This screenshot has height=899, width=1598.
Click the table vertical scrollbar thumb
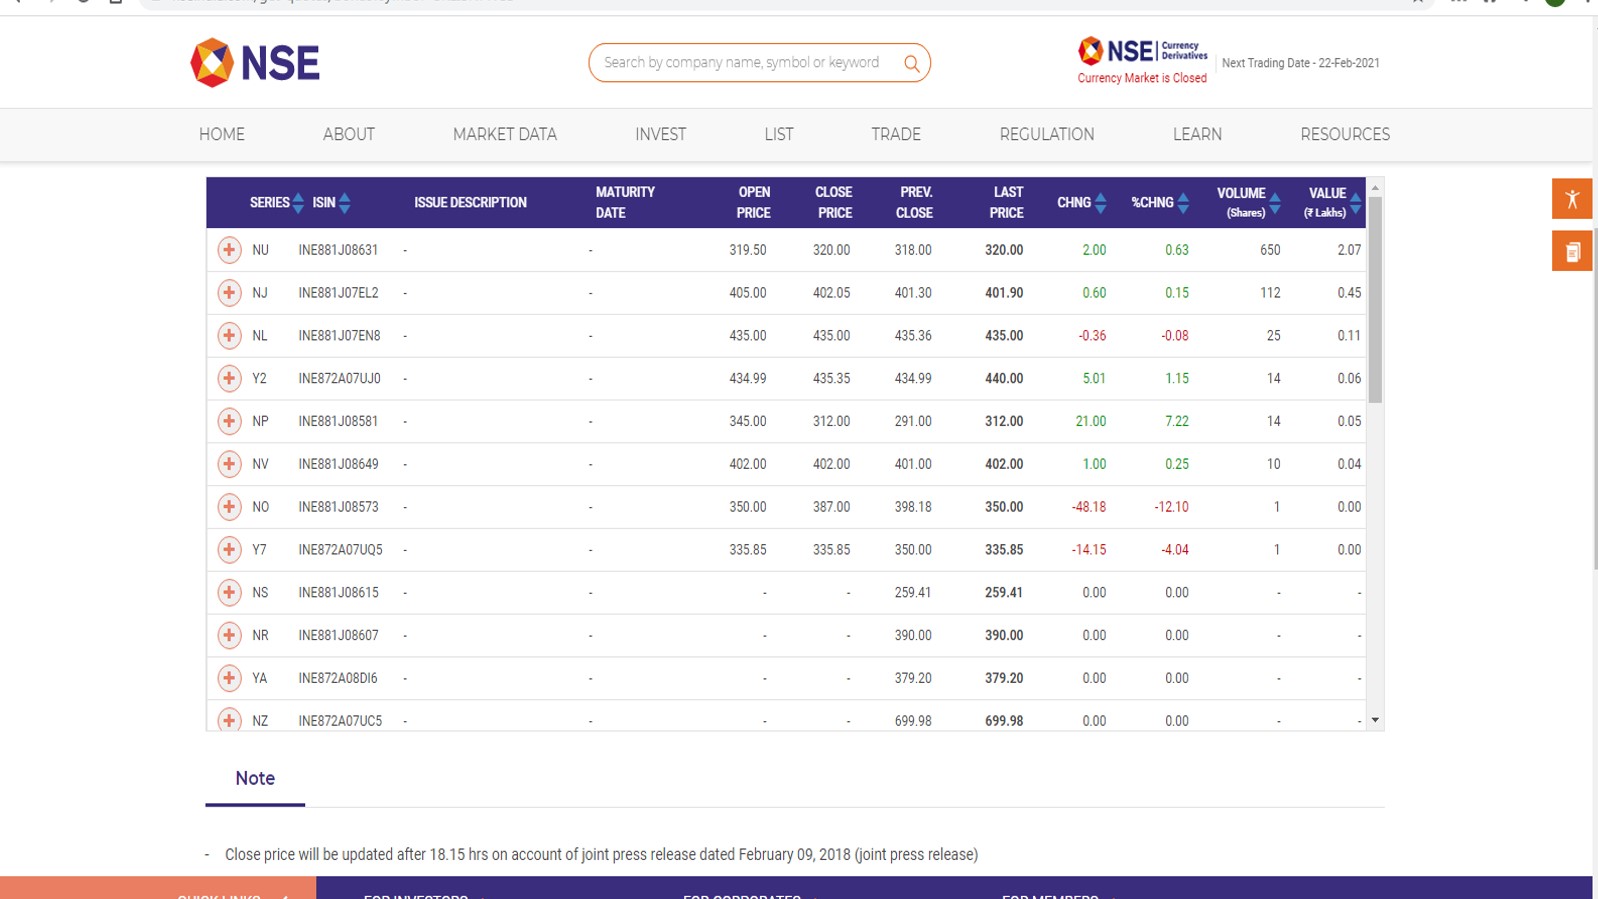pos(1375,300)
